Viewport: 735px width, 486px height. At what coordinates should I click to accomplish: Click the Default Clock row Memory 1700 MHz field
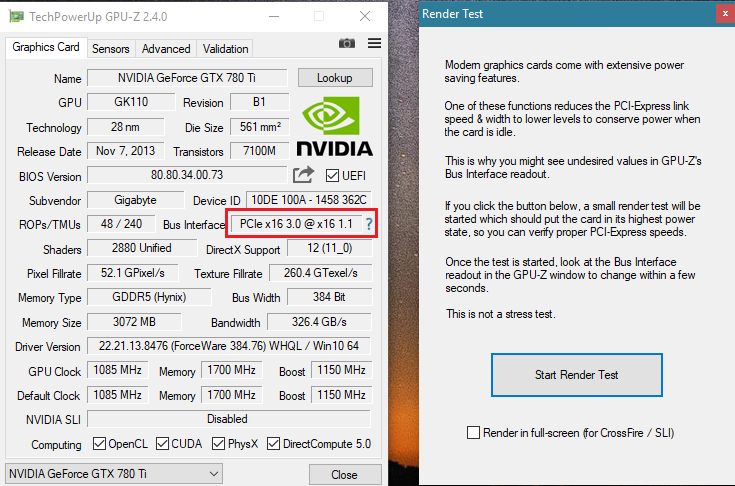[x=232, y=395]
